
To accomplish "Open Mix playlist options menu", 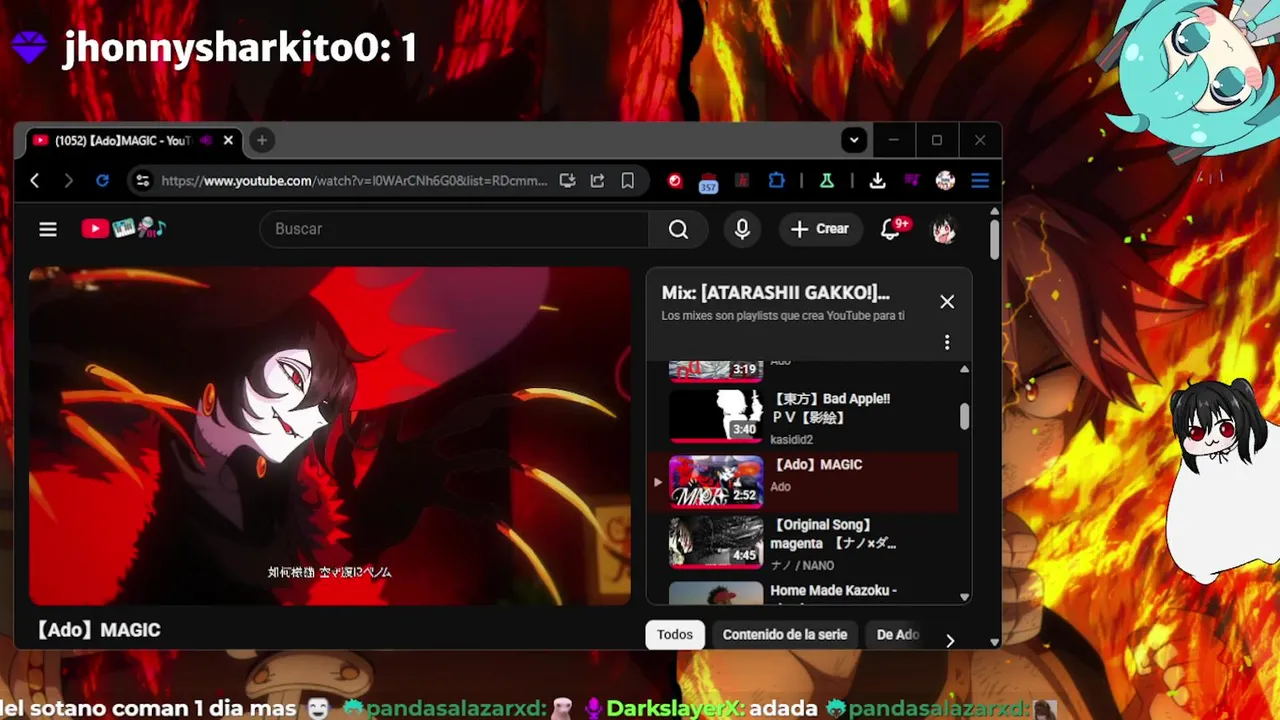I will point(947,342).
